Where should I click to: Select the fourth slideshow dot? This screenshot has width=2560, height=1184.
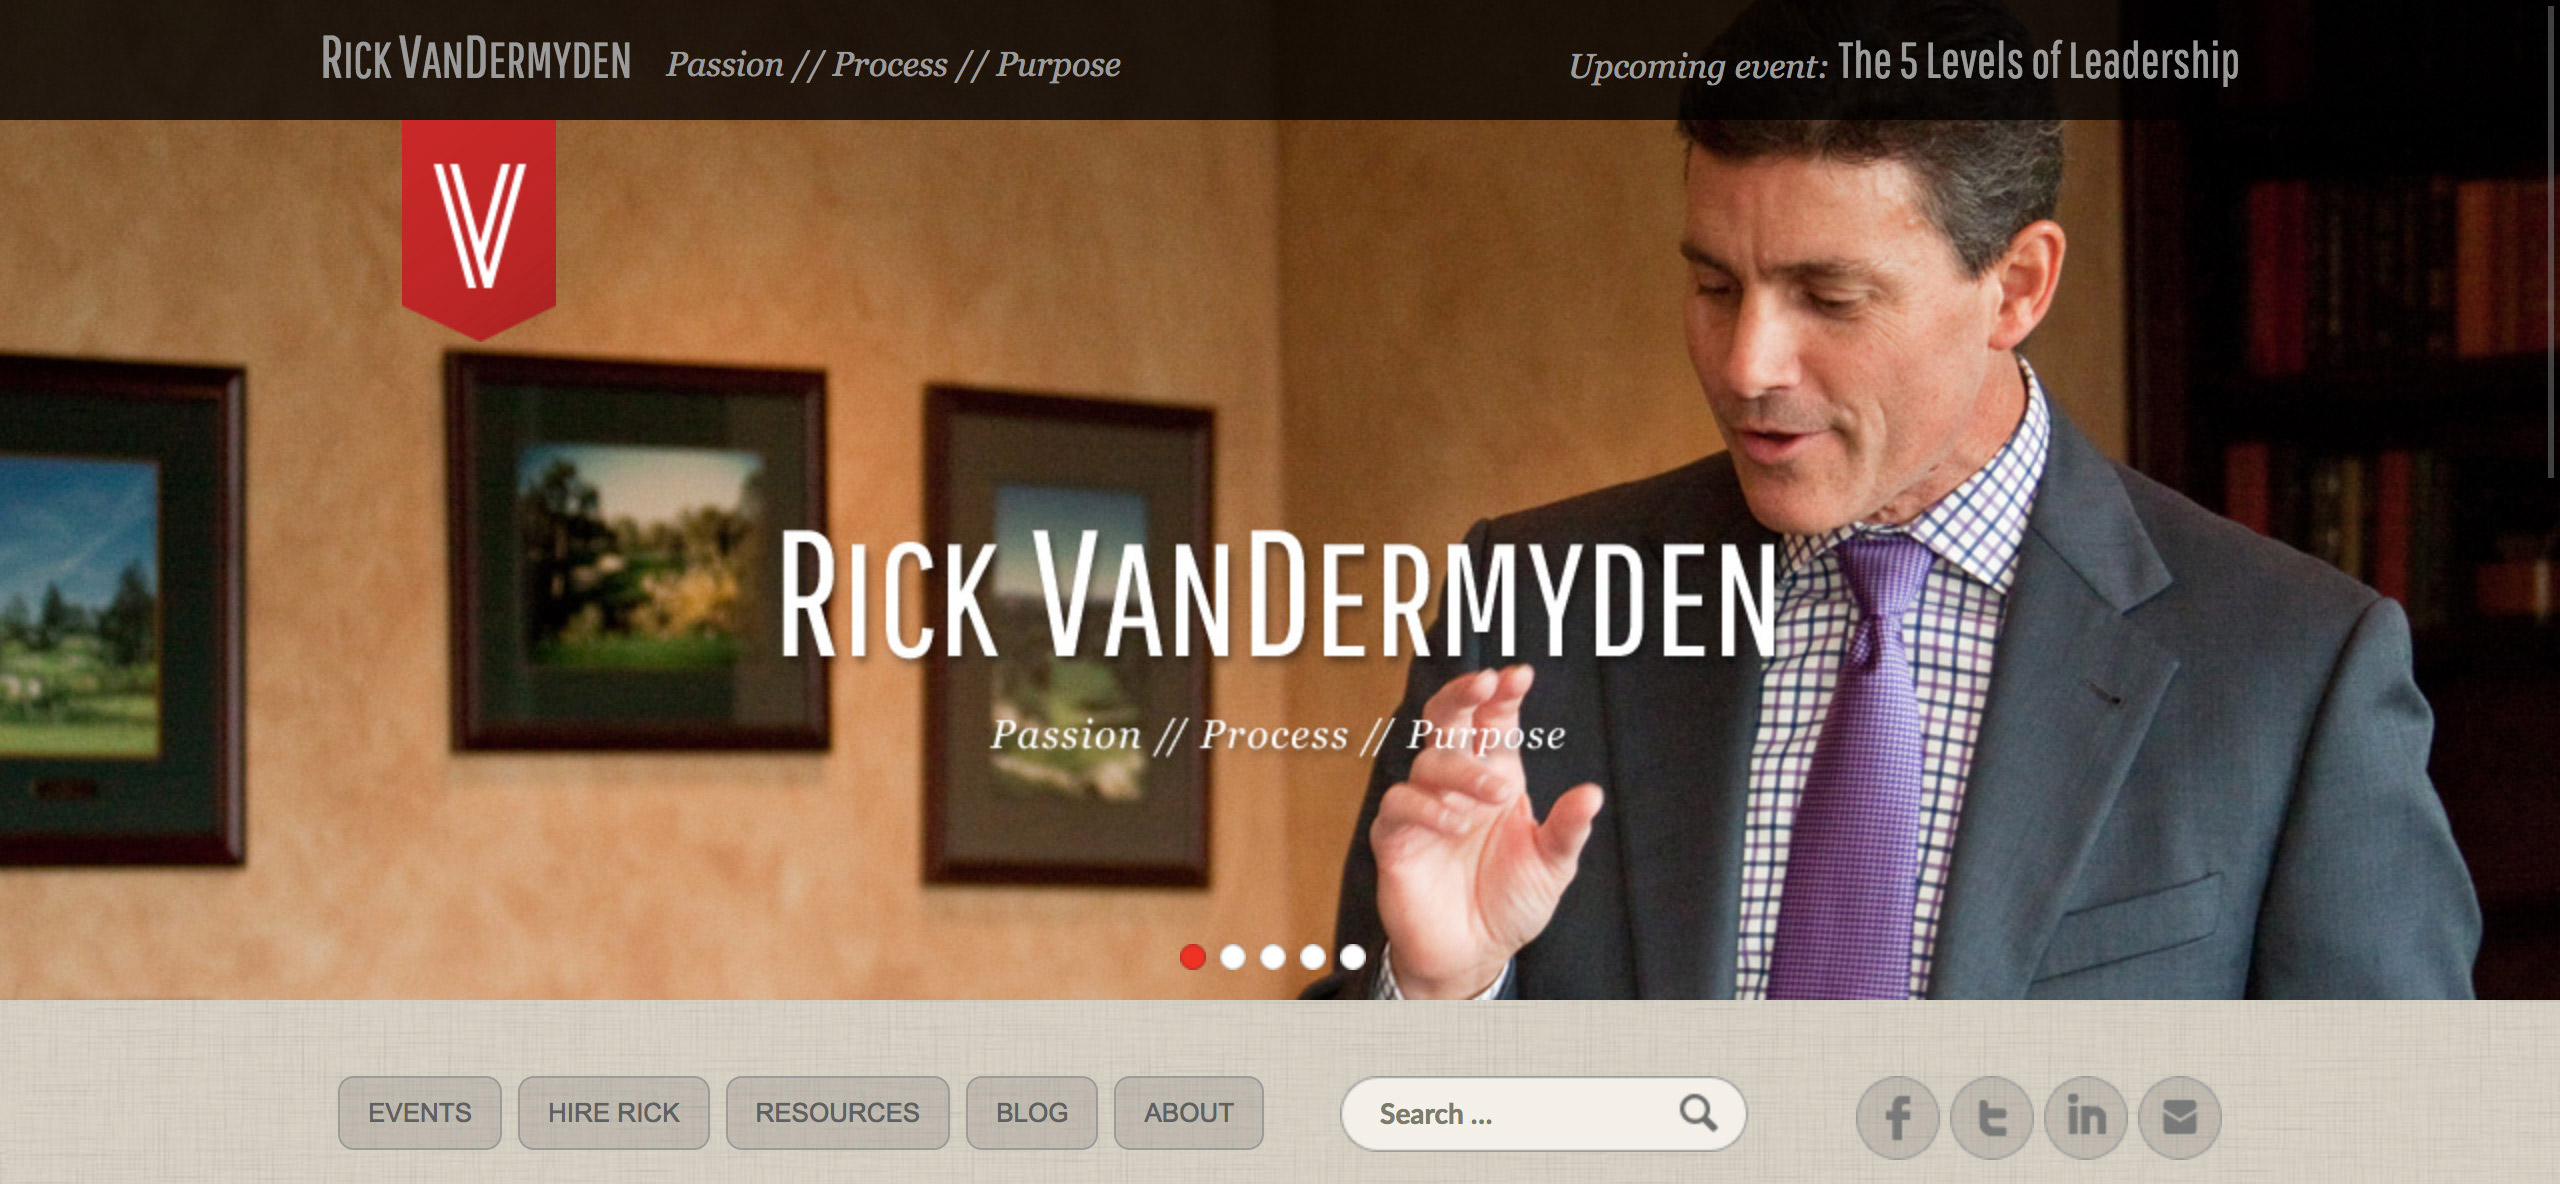[1313, 957]
